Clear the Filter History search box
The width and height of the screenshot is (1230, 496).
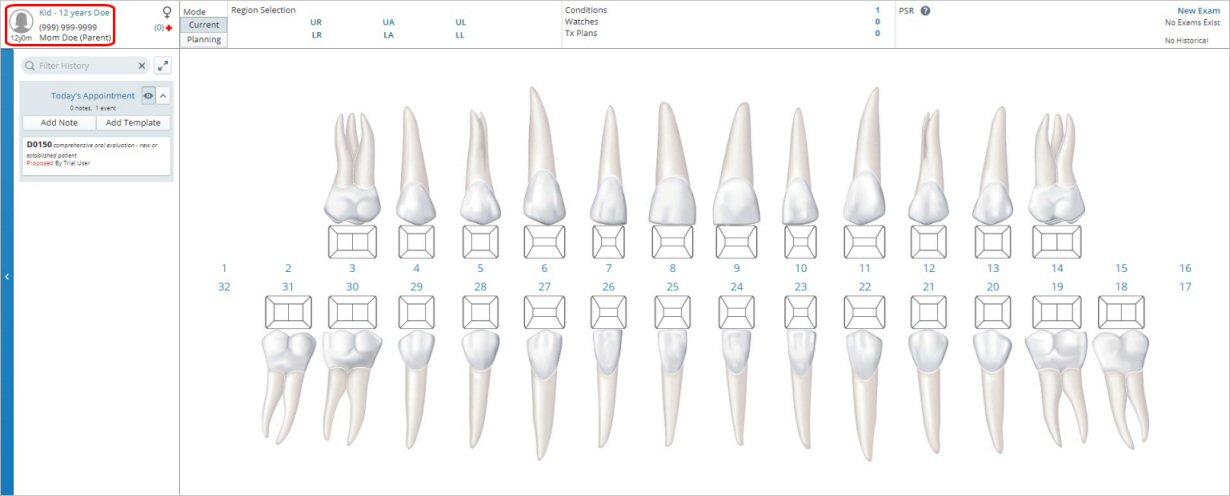[141, 66]
